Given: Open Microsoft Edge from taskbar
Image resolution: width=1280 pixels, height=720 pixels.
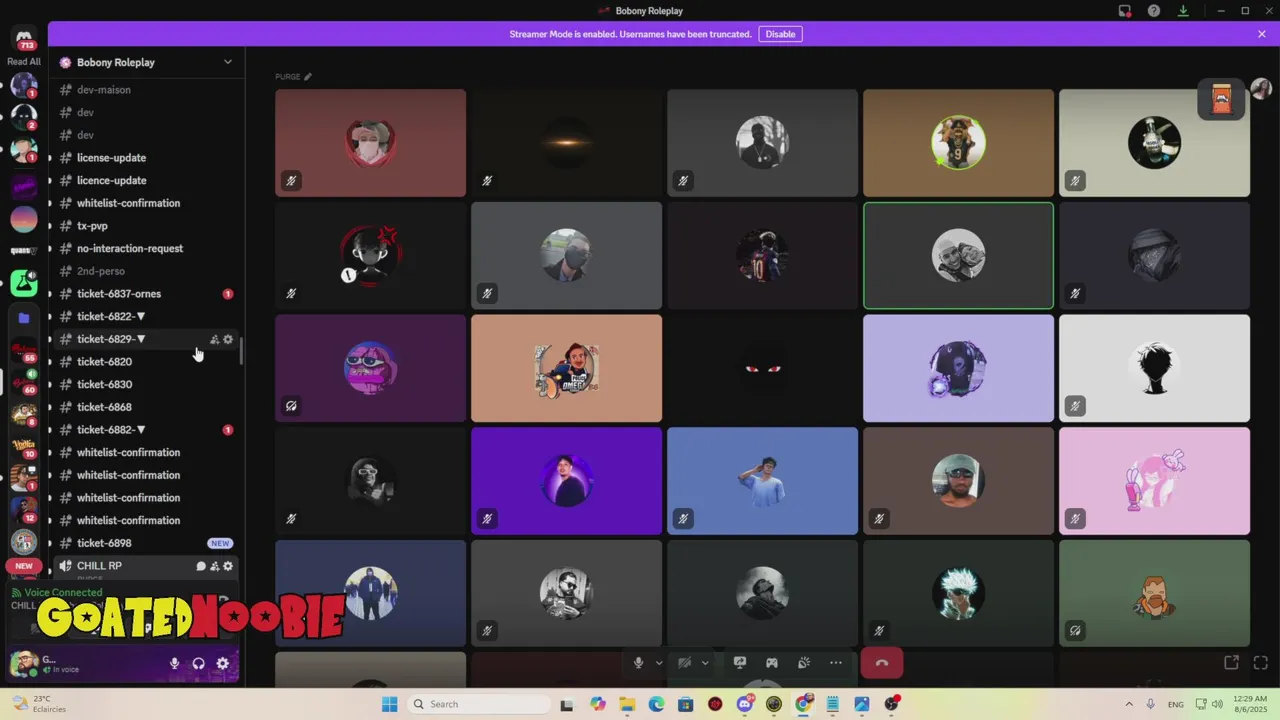Looking at the screenshot, I should (x=656, y=704).
